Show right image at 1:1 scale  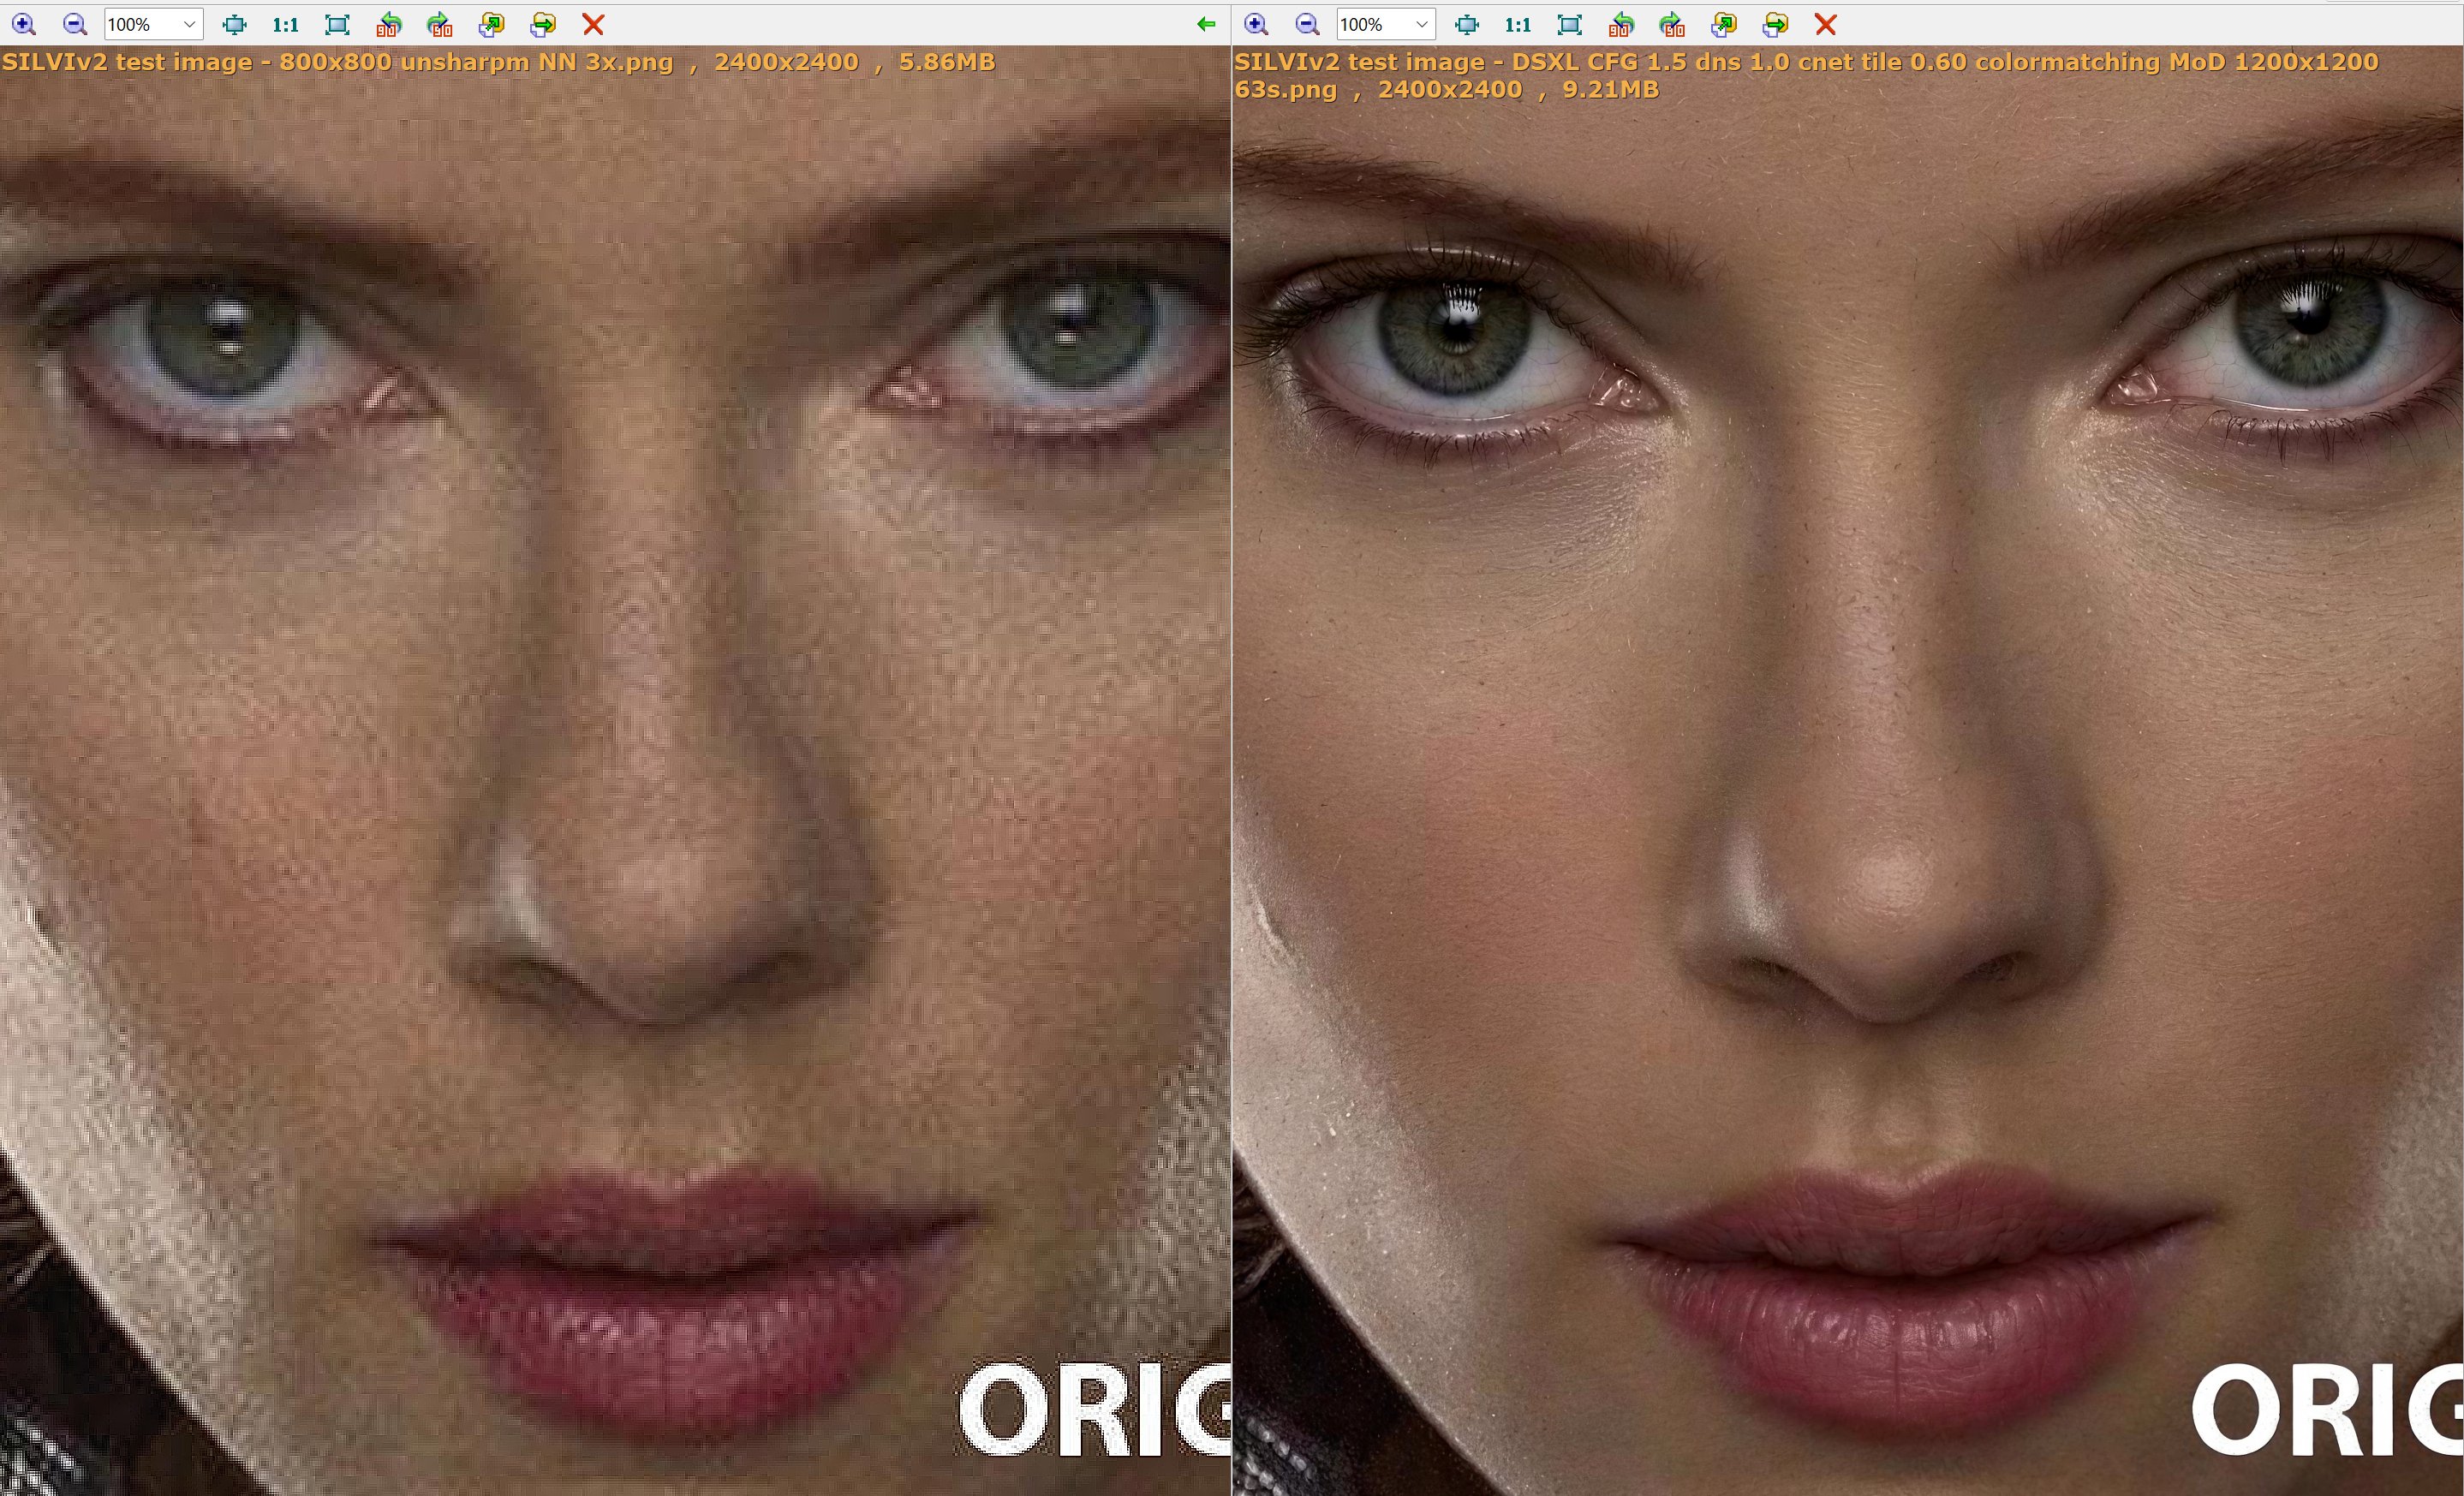(1517, 24)
